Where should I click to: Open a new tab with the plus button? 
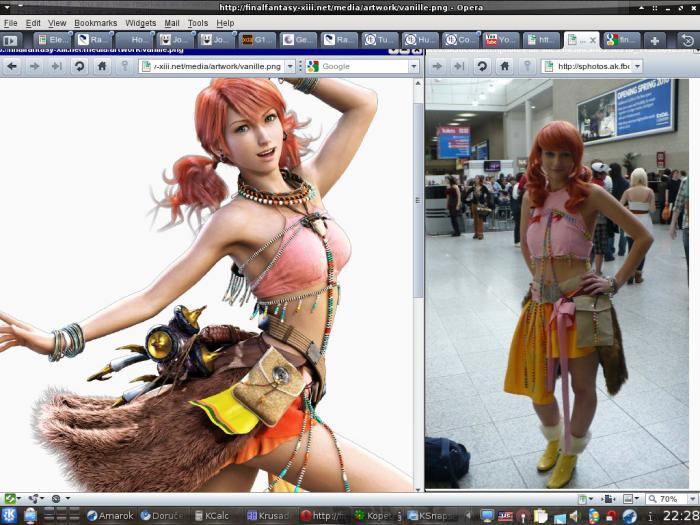[654, 41]
